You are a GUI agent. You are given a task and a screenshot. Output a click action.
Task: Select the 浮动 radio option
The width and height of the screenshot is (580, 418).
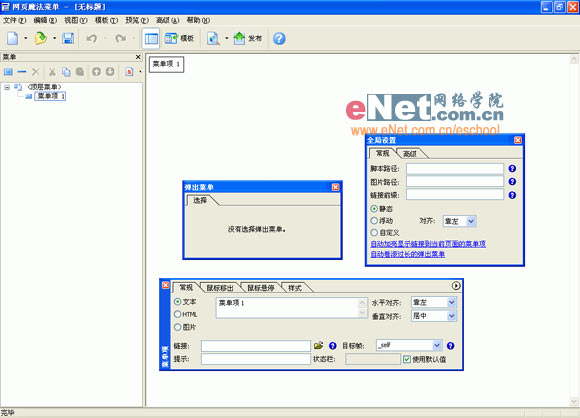374,221
